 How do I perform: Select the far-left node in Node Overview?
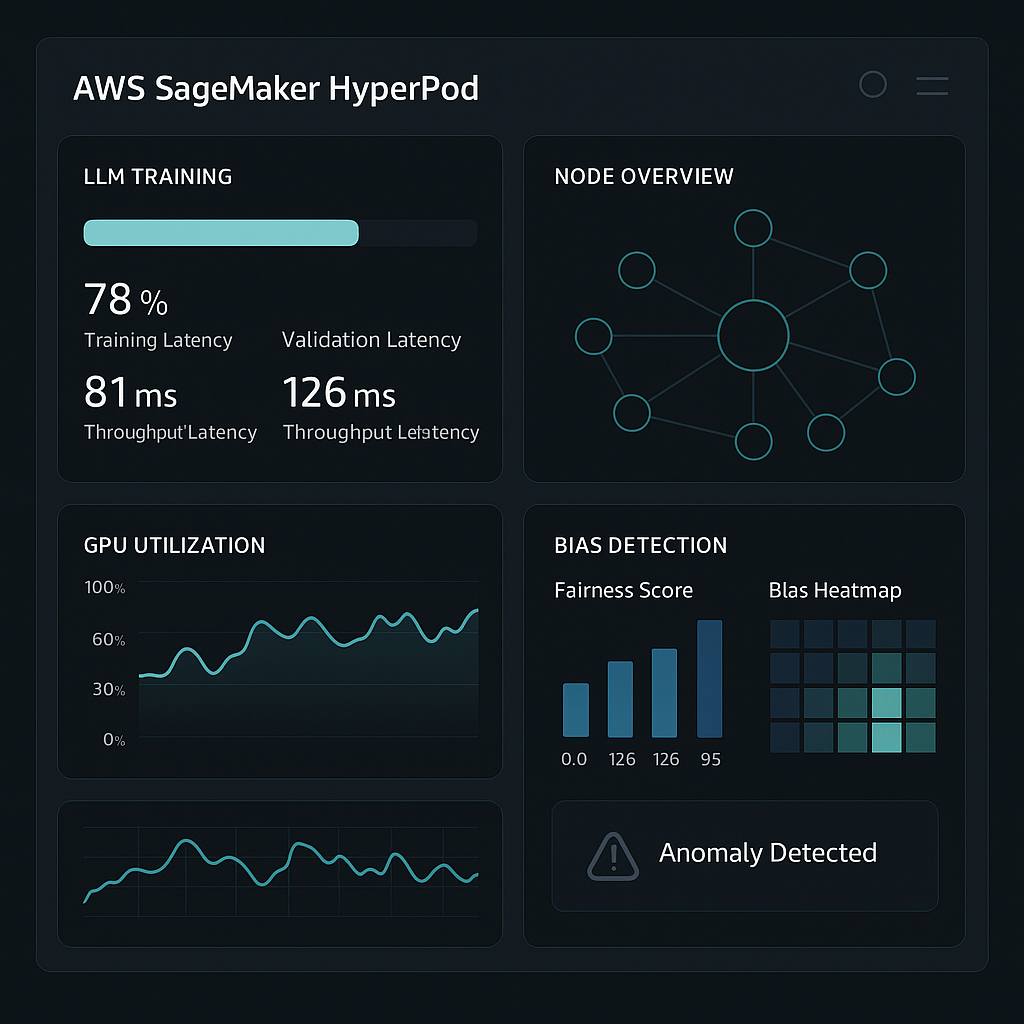coord(594,336)
